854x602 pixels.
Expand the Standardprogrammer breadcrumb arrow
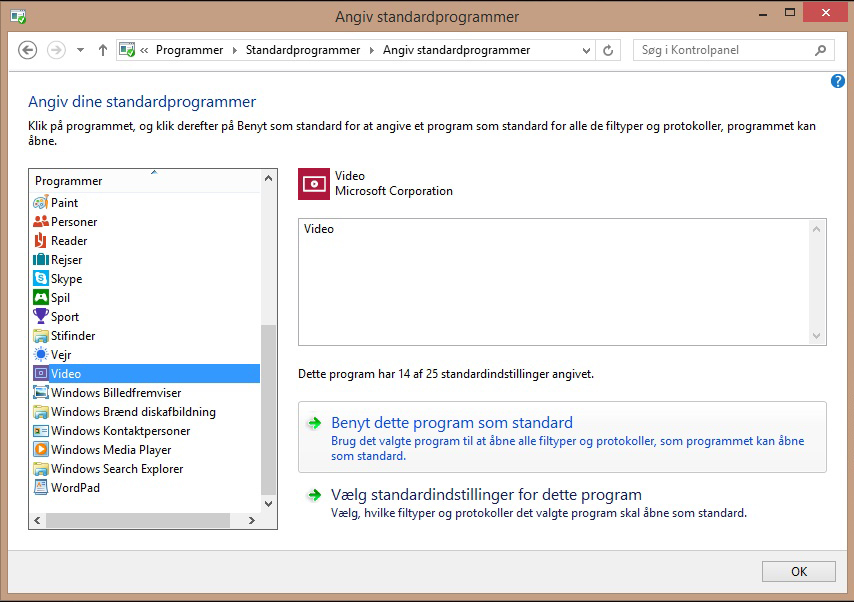pyautogui.click(x=371, y=50)
